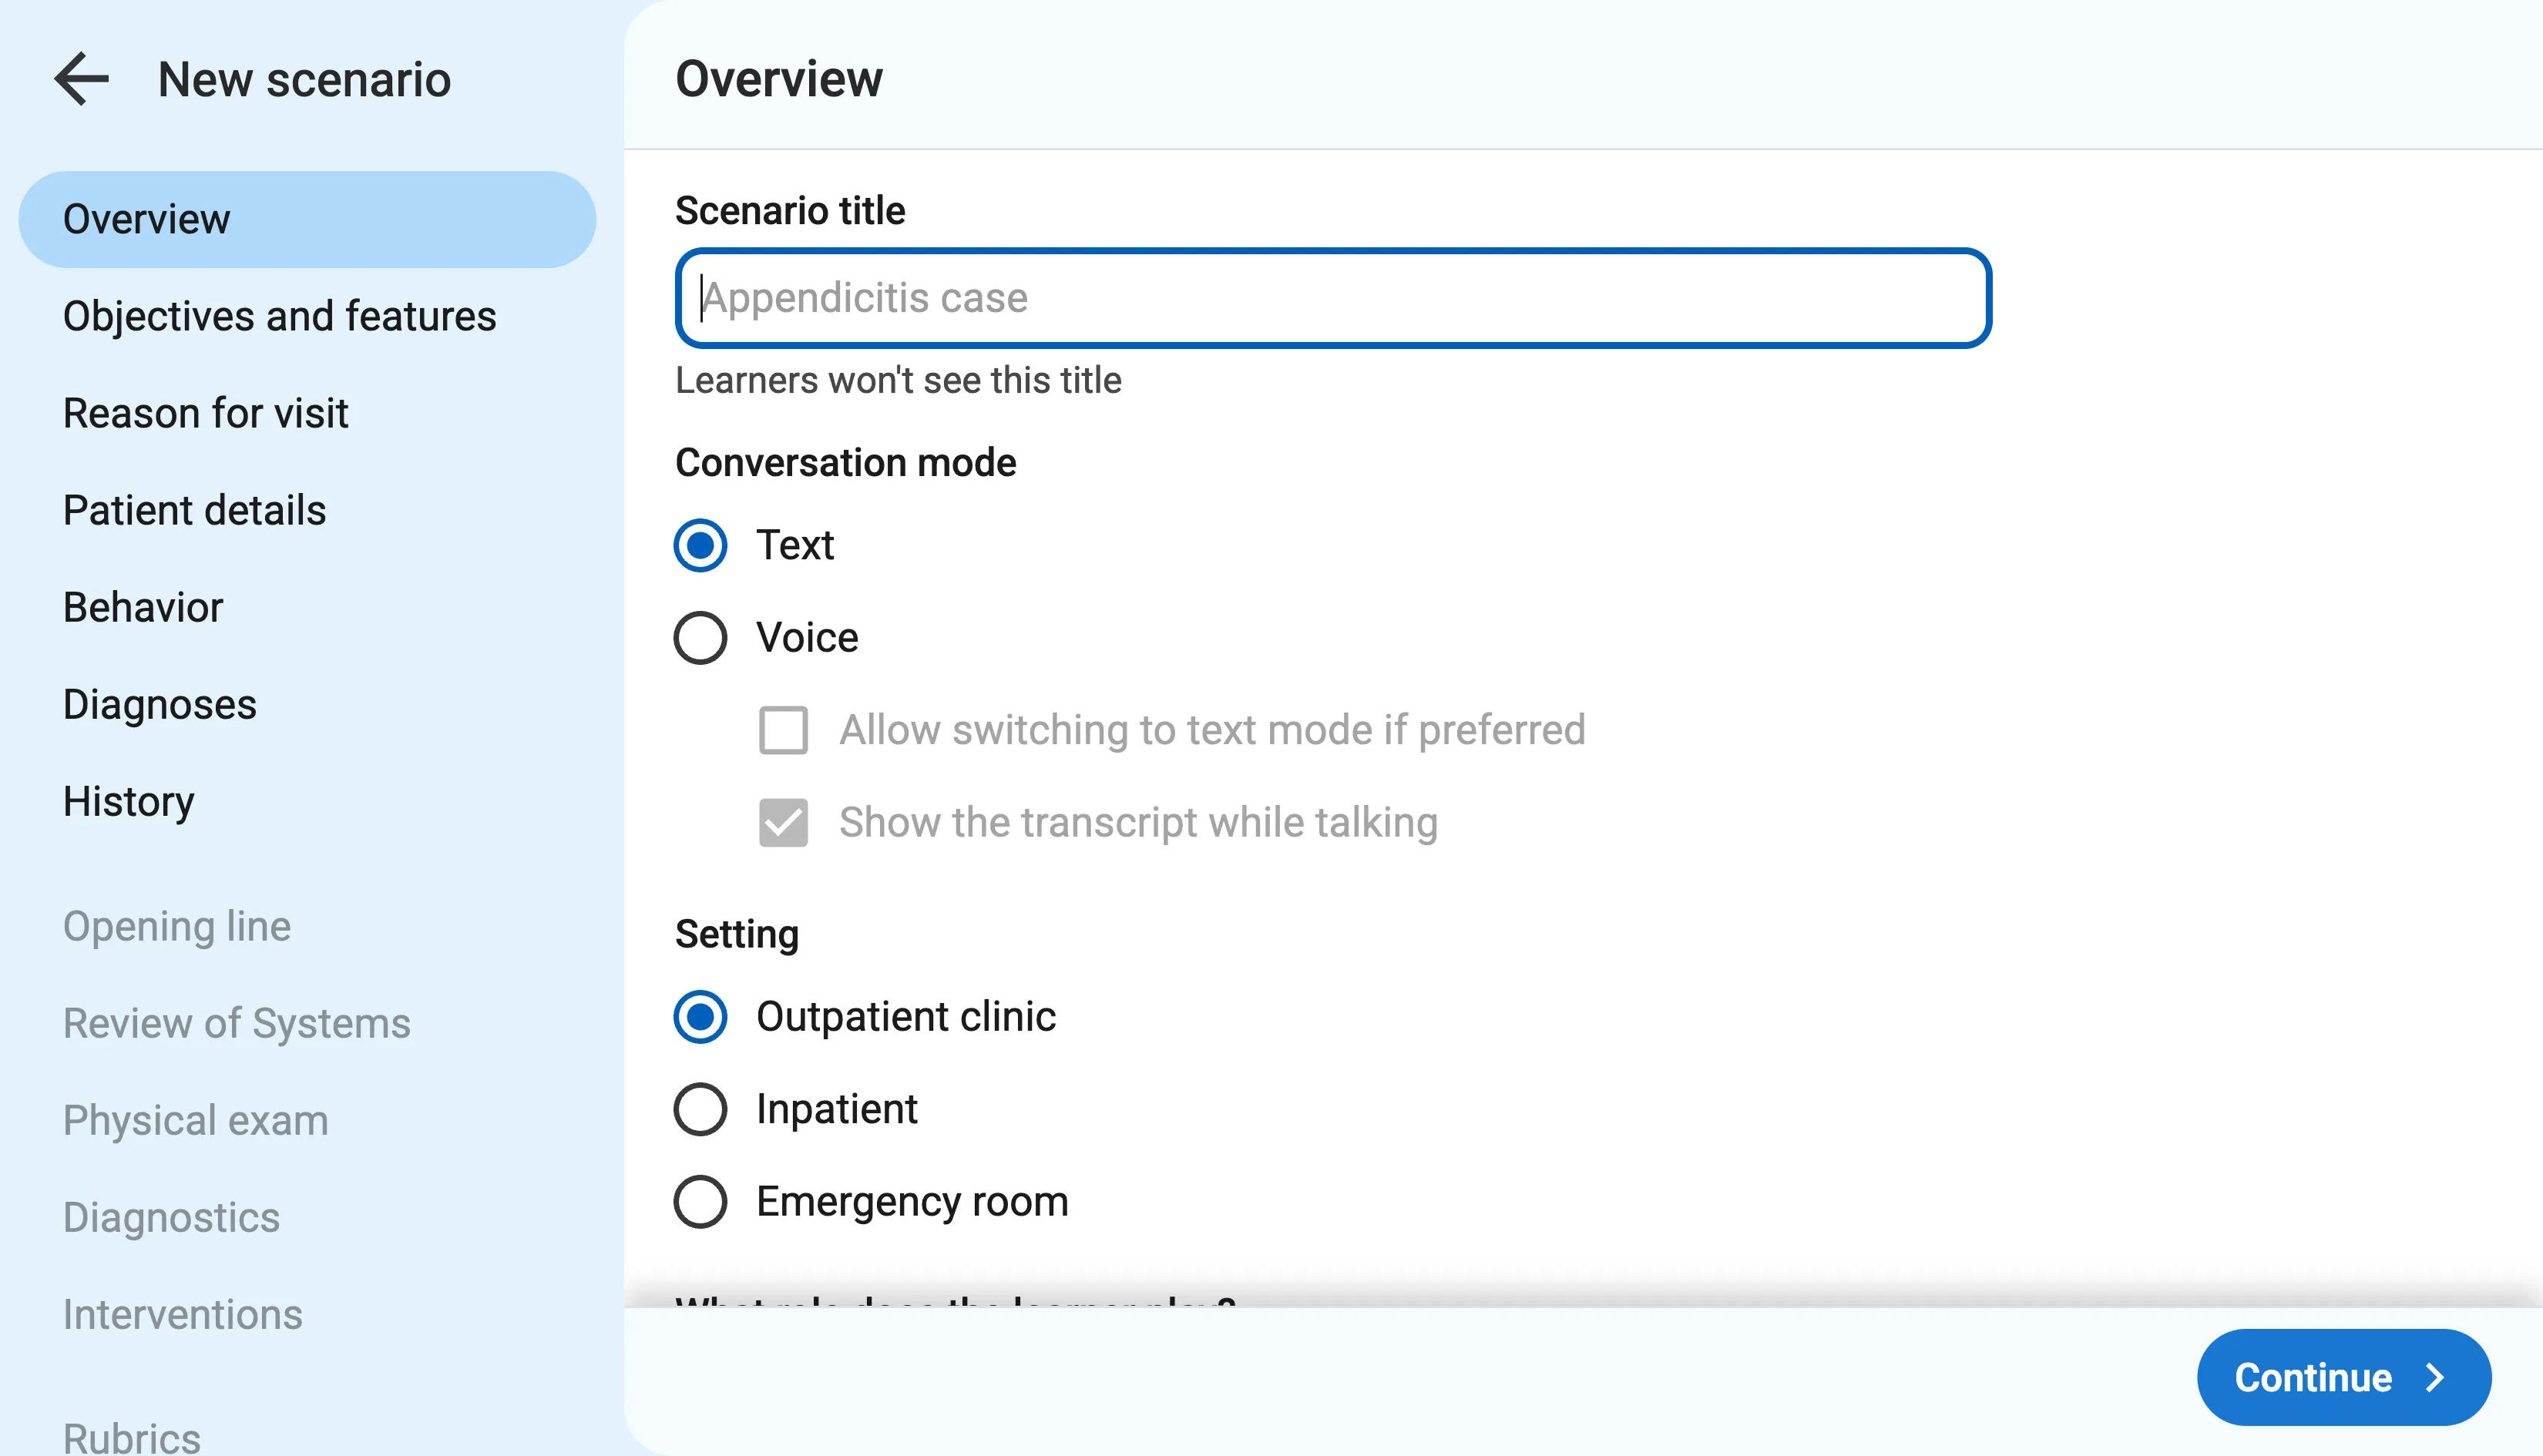2543x1456 pixels.
Task: Toggle Show the transcript while talking
Action: (x=783, y=823)
